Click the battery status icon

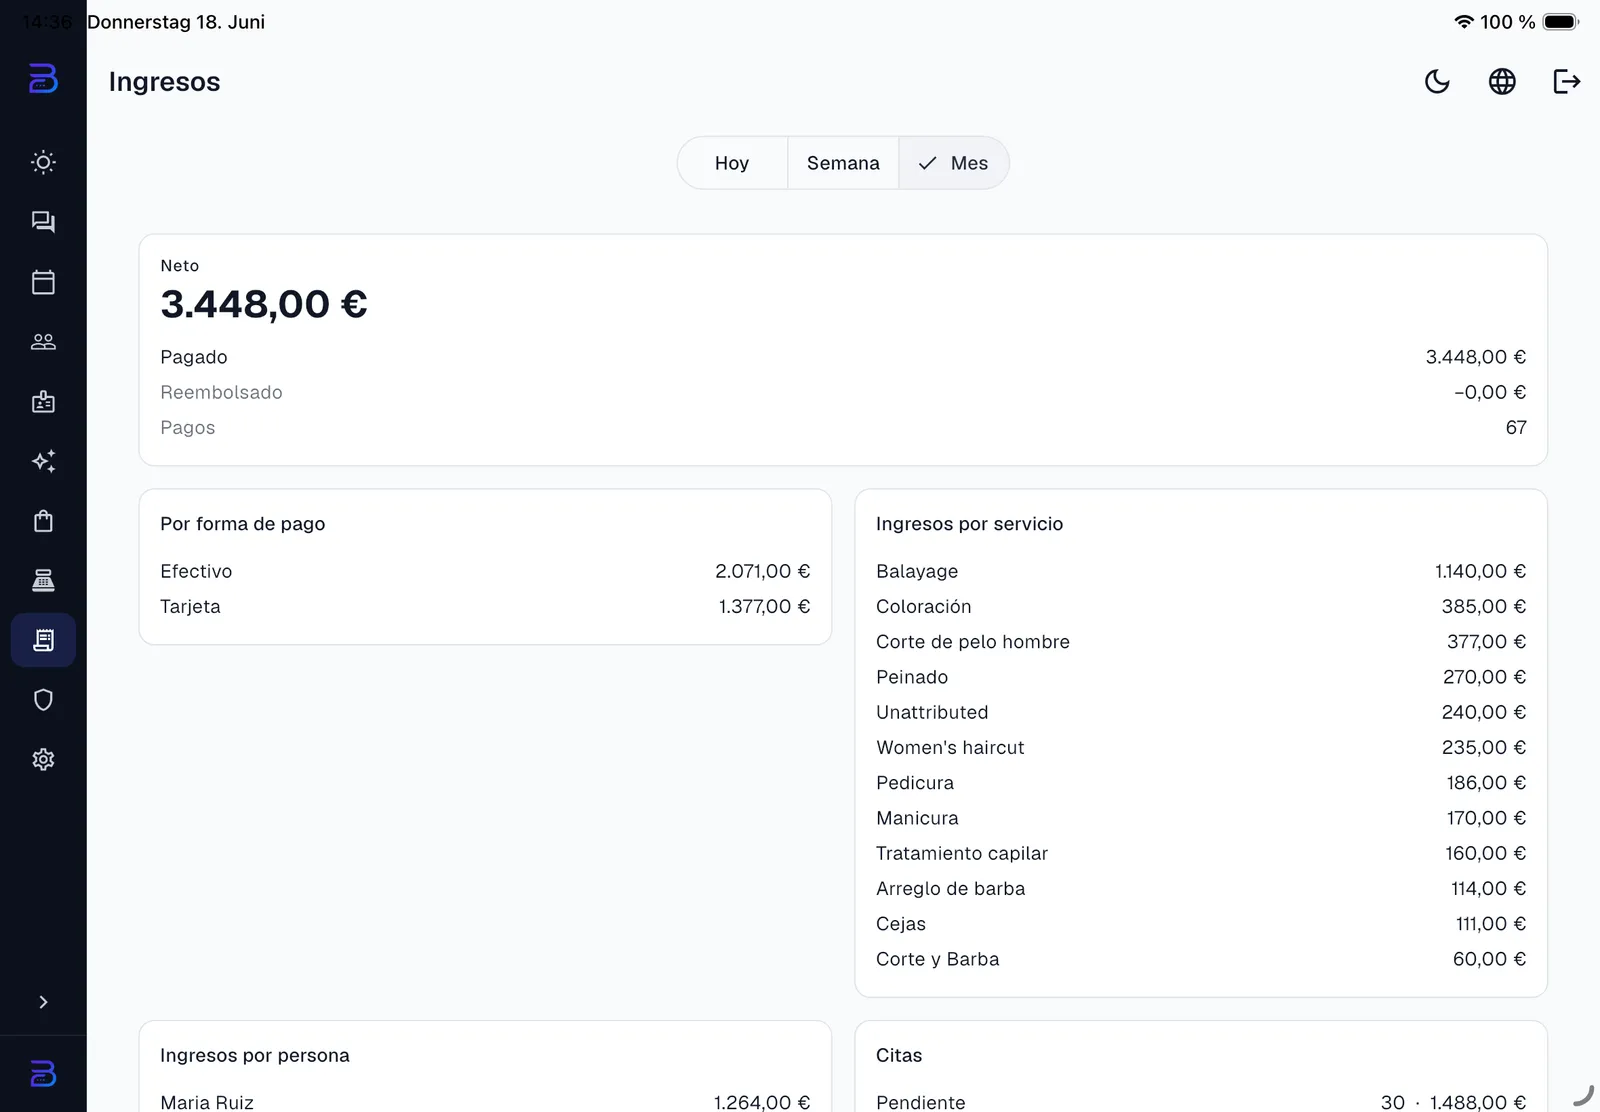coord(1560,22)
